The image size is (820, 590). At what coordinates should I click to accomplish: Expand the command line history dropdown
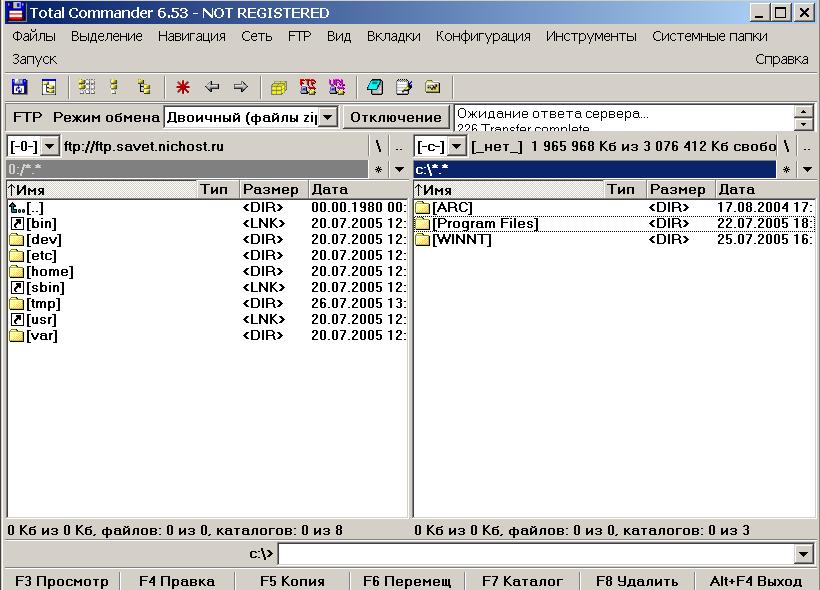804,554
